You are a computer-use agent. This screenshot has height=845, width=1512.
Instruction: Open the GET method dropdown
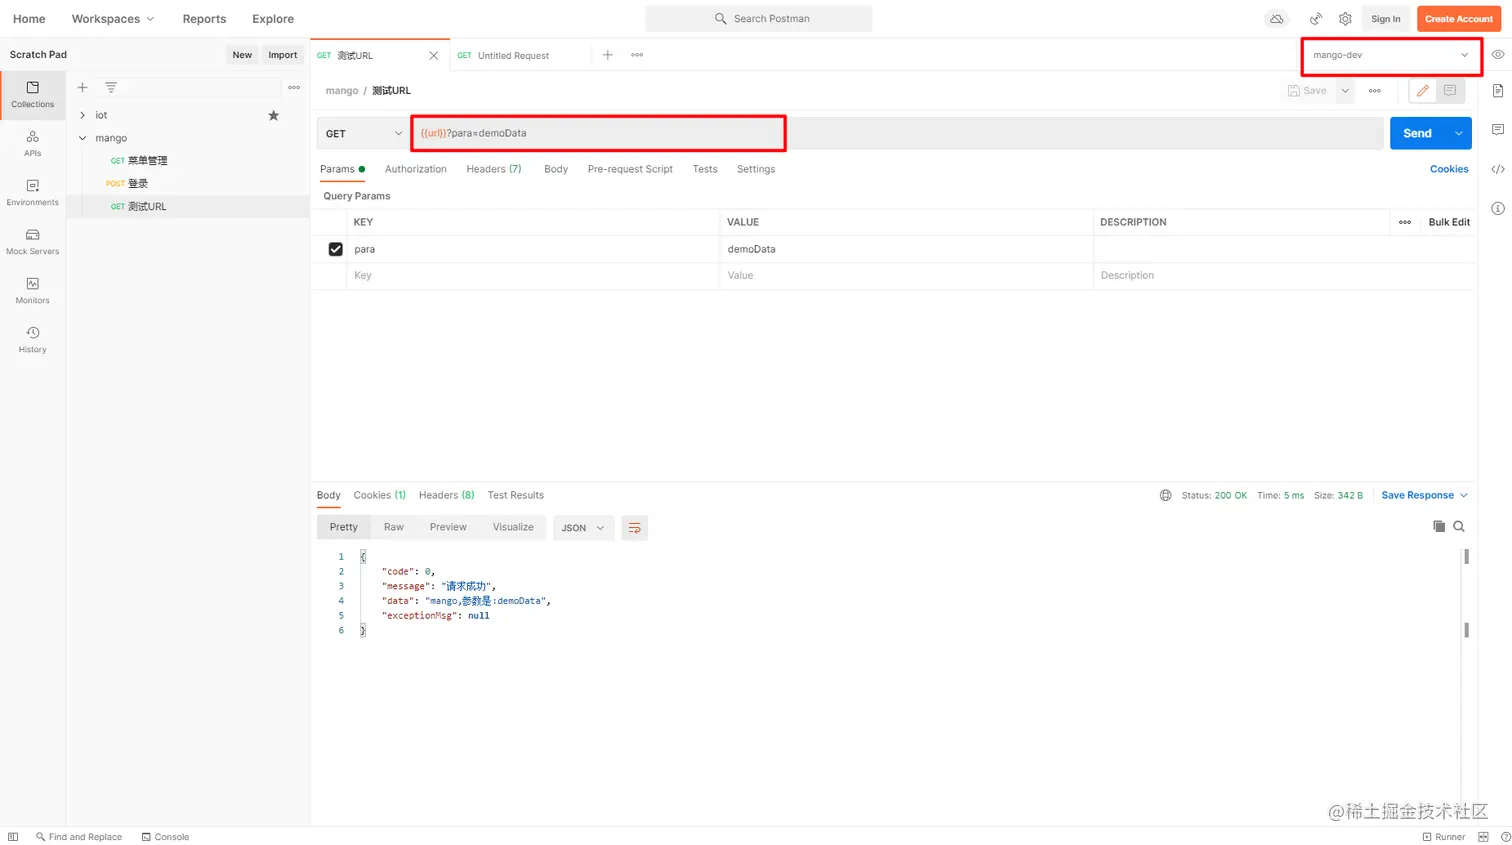[364, 133]
